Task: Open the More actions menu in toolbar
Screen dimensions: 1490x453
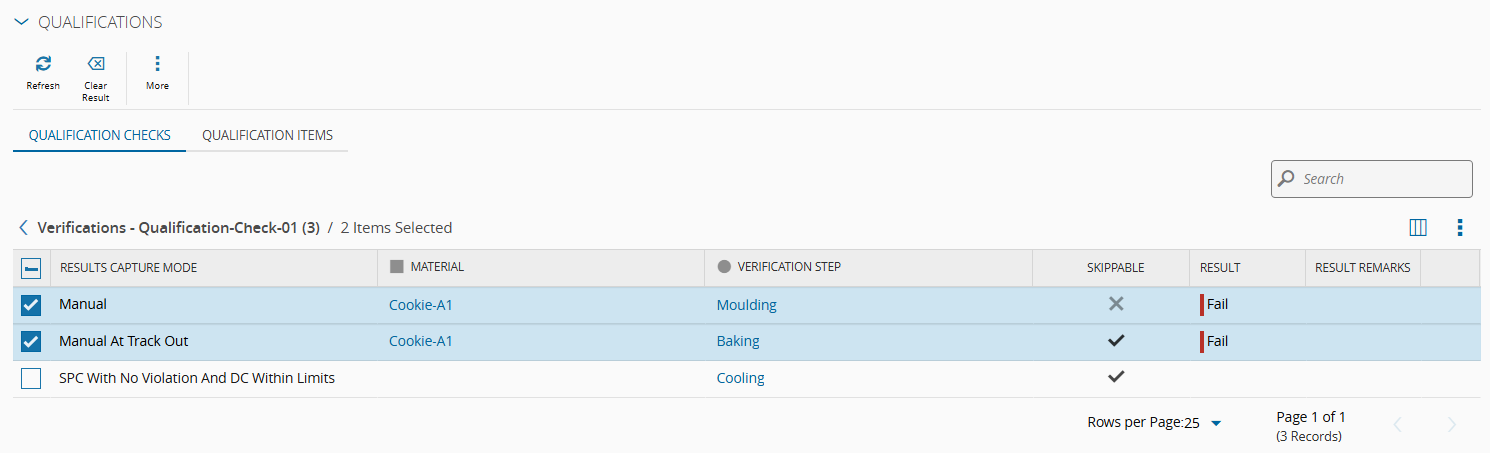Action: click(157, 65)
